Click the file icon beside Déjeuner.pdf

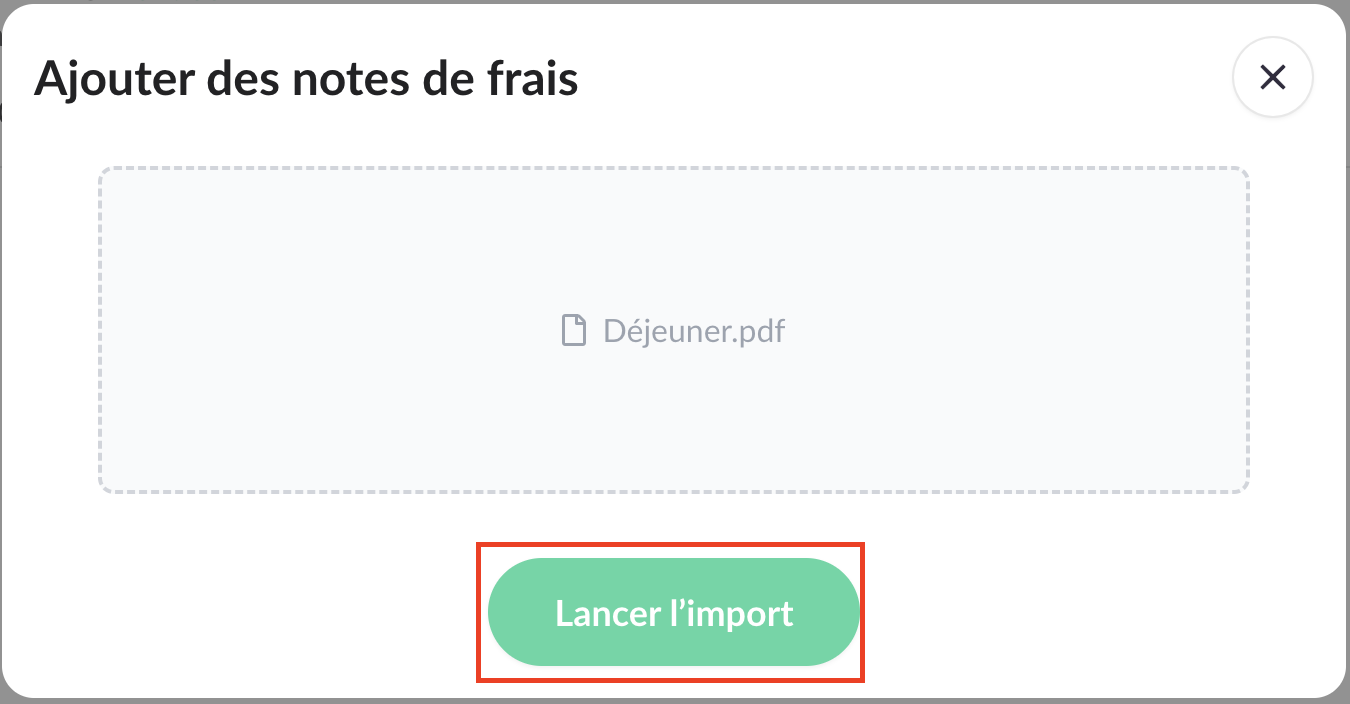(x=573, y=330)
